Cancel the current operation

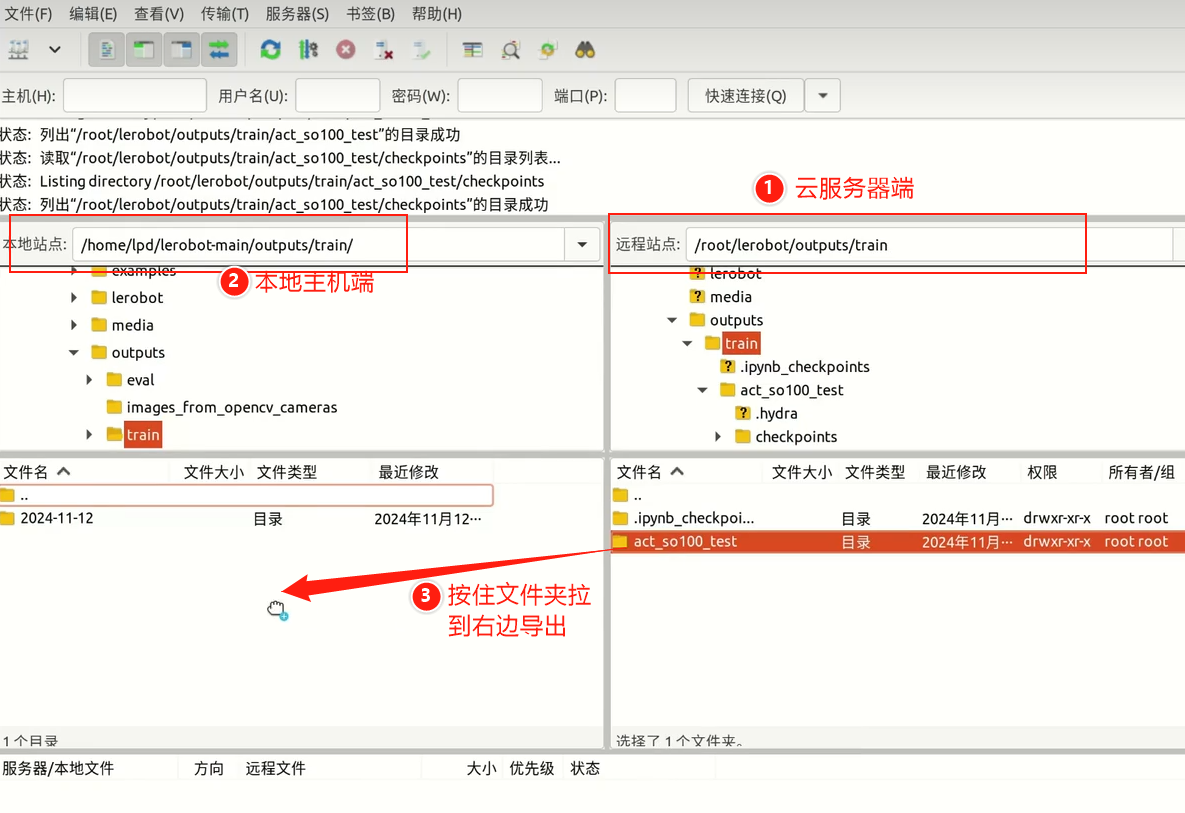(346, 50)
